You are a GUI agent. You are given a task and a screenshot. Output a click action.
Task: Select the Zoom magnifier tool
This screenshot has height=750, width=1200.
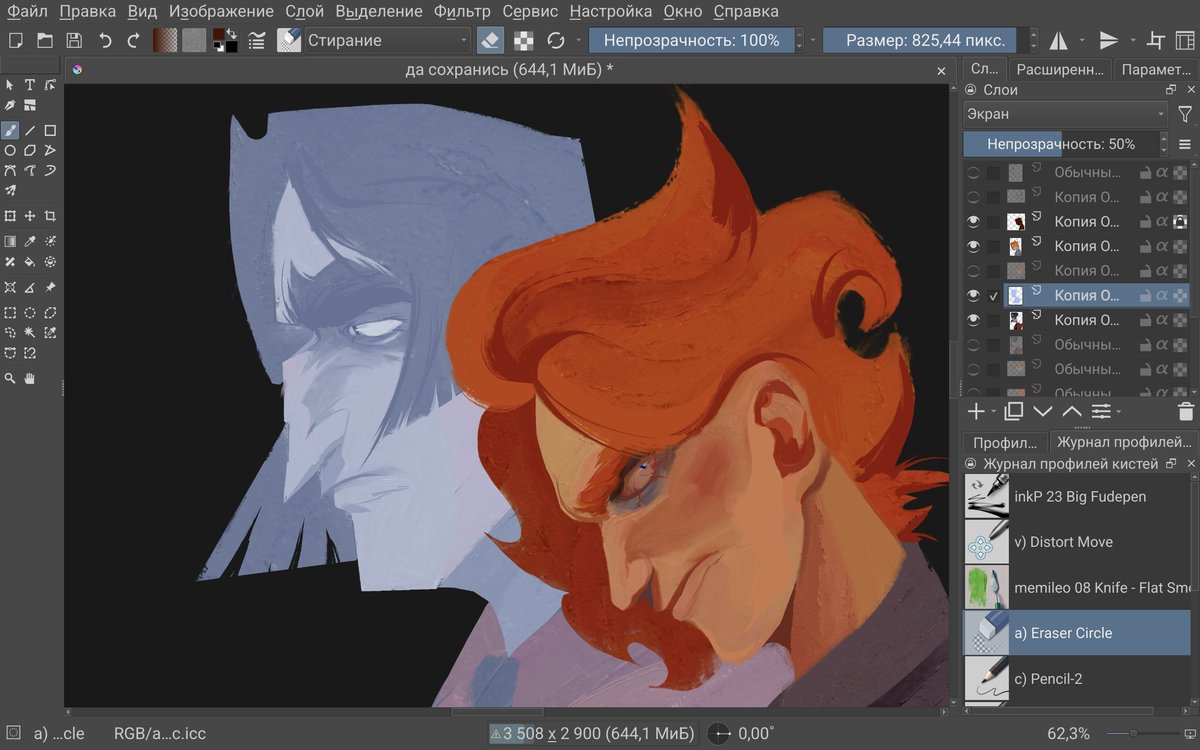10,378
